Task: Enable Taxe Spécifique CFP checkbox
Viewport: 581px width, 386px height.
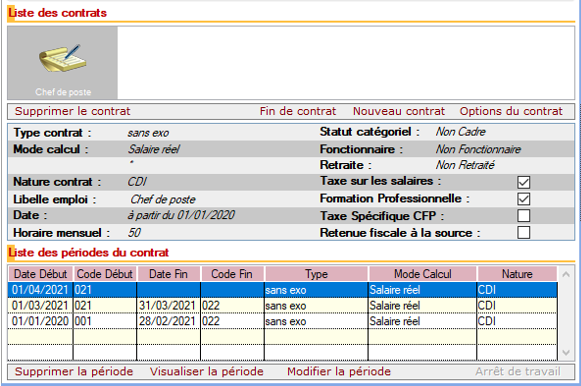Action: 524,216
